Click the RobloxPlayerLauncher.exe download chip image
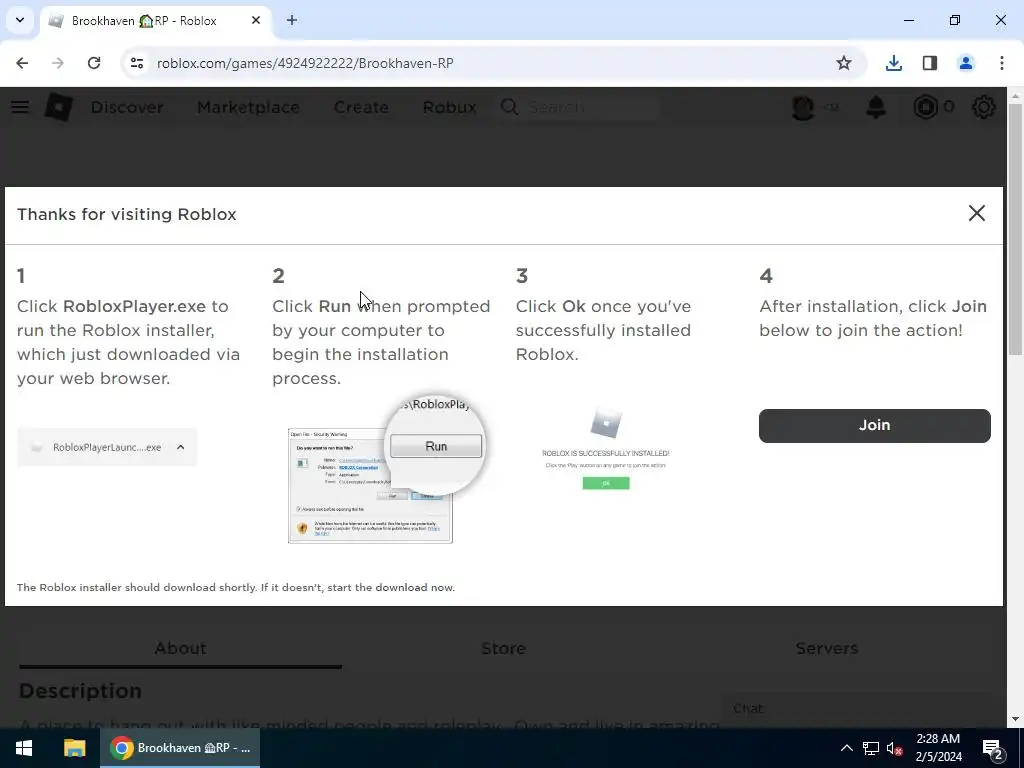Screen dimensions: 1024x768 (107, 447)
